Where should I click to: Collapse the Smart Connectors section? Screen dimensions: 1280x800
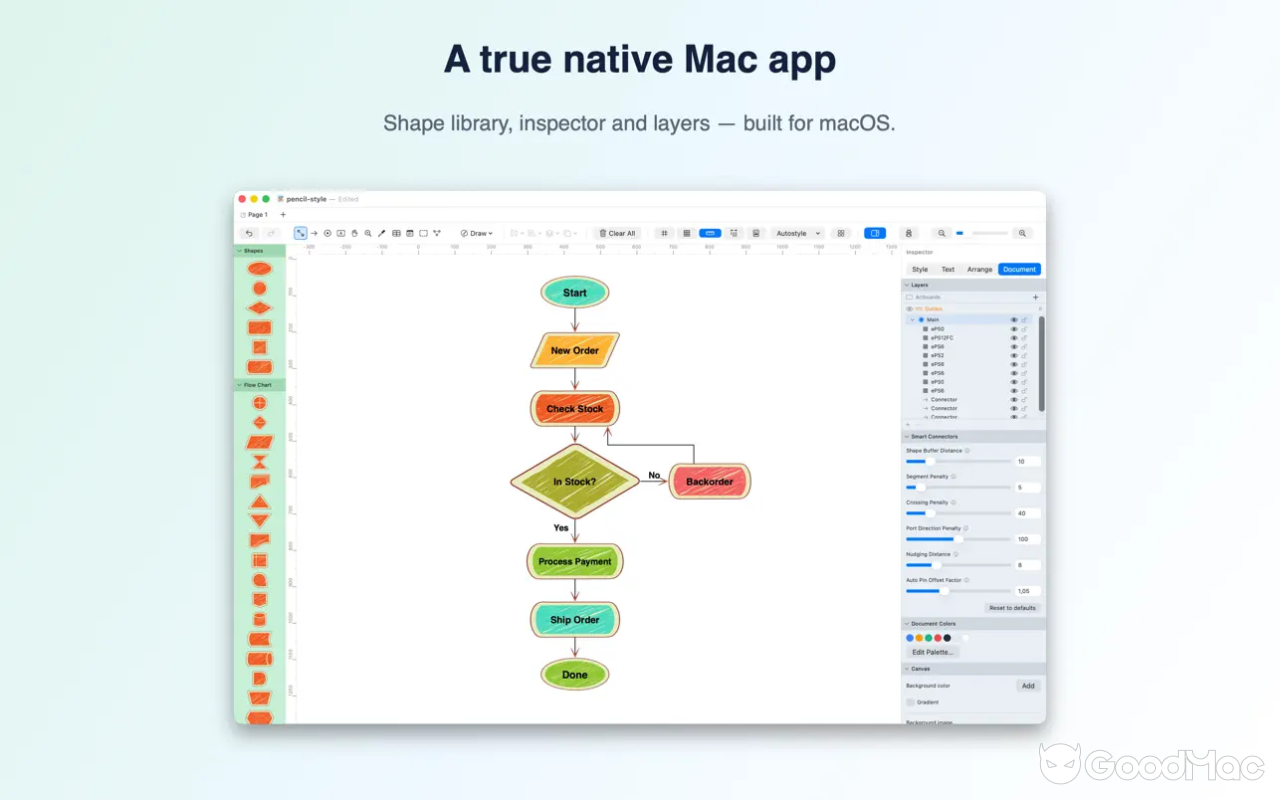click(x=907, y=437)
